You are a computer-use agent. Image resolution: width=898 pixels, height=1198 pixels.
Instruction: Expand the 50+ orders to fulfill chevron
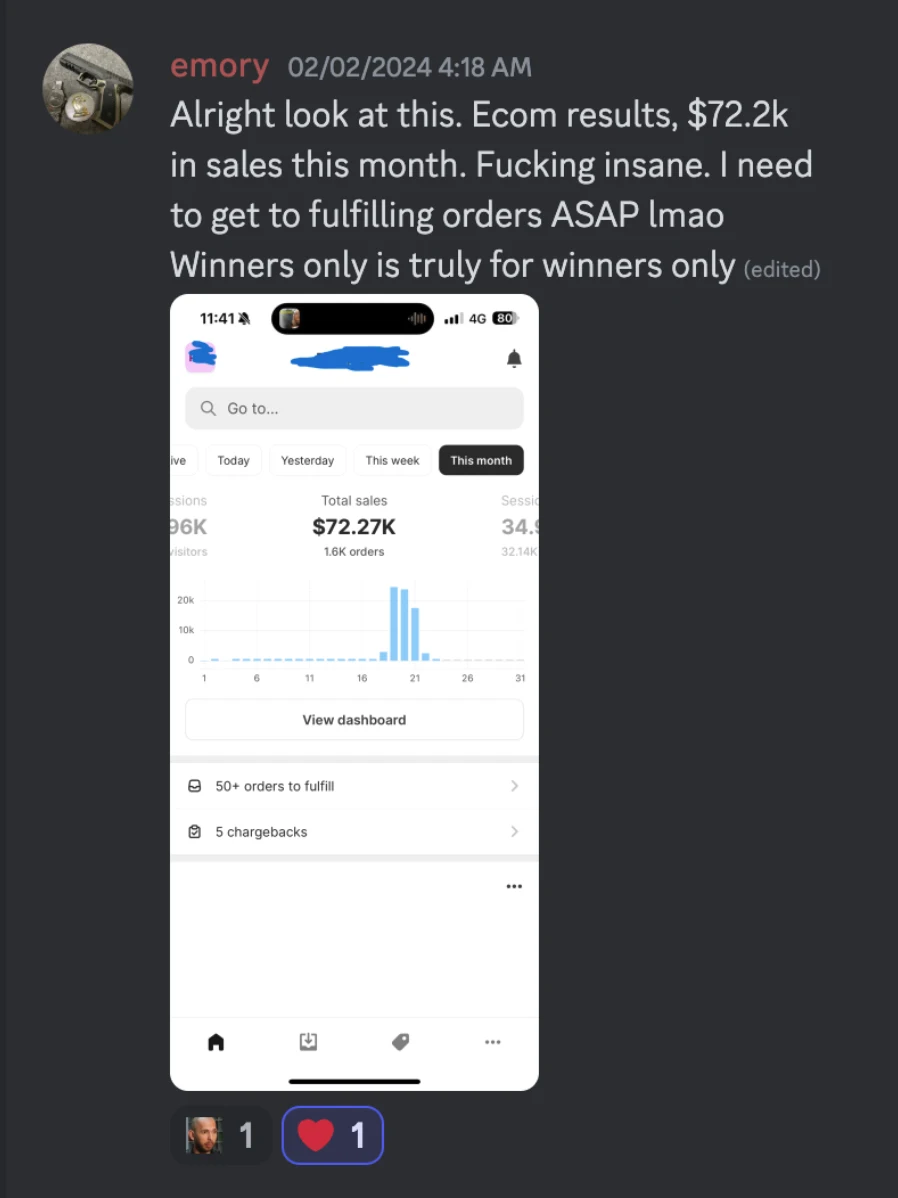click(514, 786)
